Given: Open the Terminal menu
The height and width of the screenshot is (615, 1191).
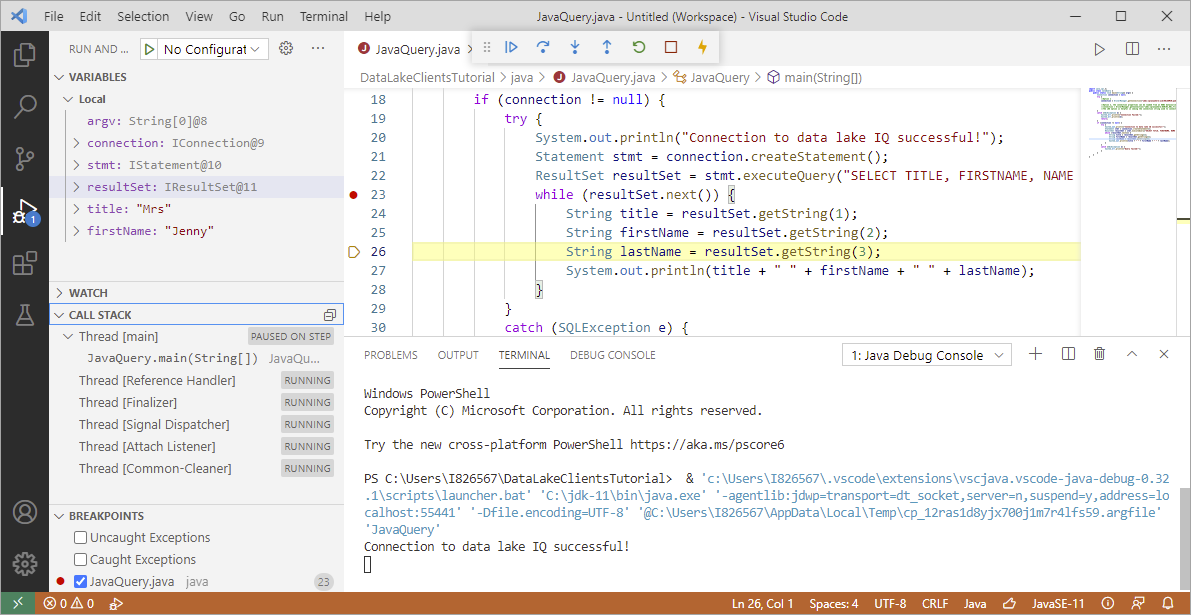Looking at the screenshot, I should point(324,16).
